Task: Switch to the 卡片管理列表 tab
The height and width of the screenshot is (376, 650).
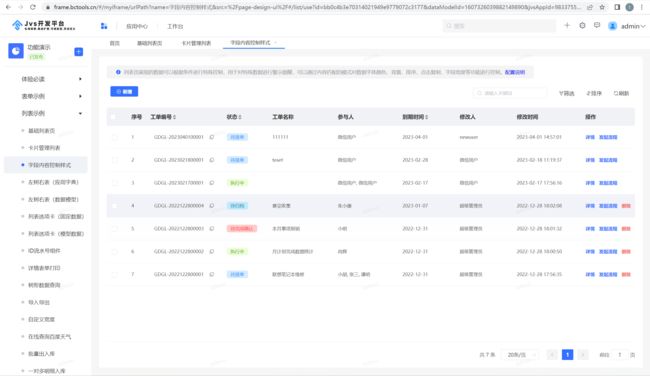Action: [x=196, y=43]
